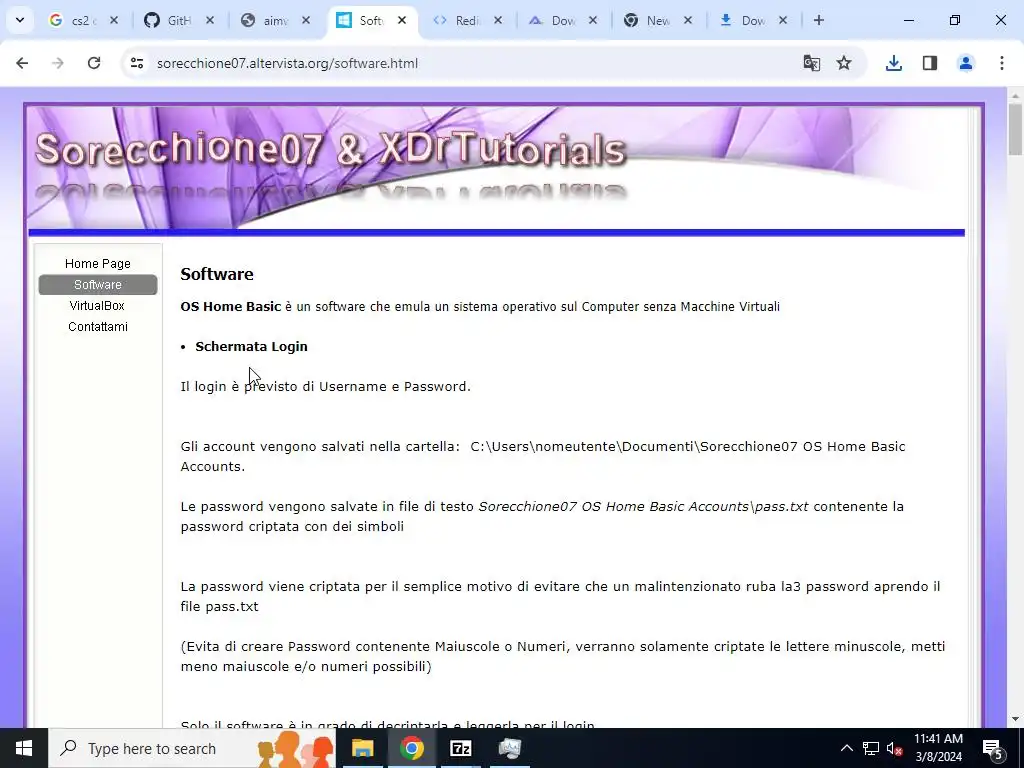Open the Windows Start menu
Screen dimensions: 1024x768
[24, 748]
